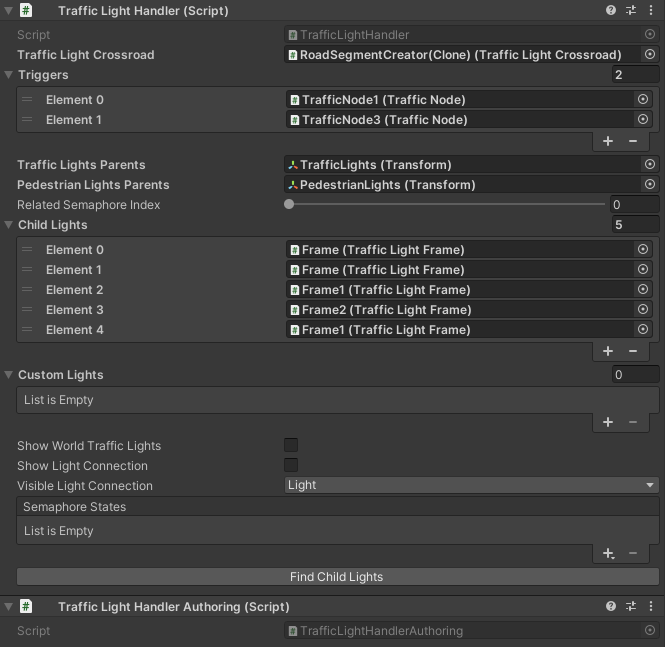Image resolution: width=665 pixels, height=647 pixels.
Task: Edit Custom Lights list size field
Action: [636, 375]
